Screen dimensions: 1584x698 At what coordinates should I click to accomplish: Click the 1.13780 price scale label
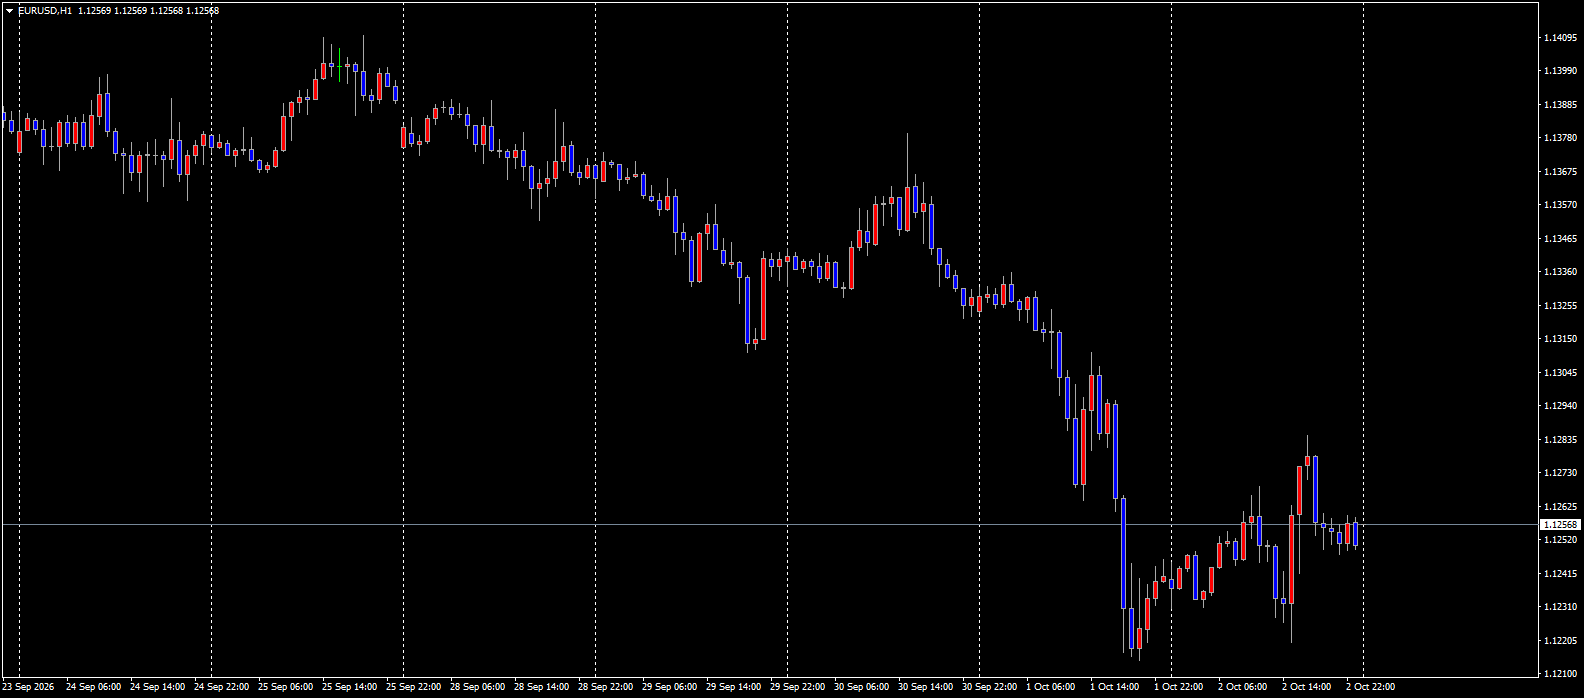click(x=1560, y=138)
